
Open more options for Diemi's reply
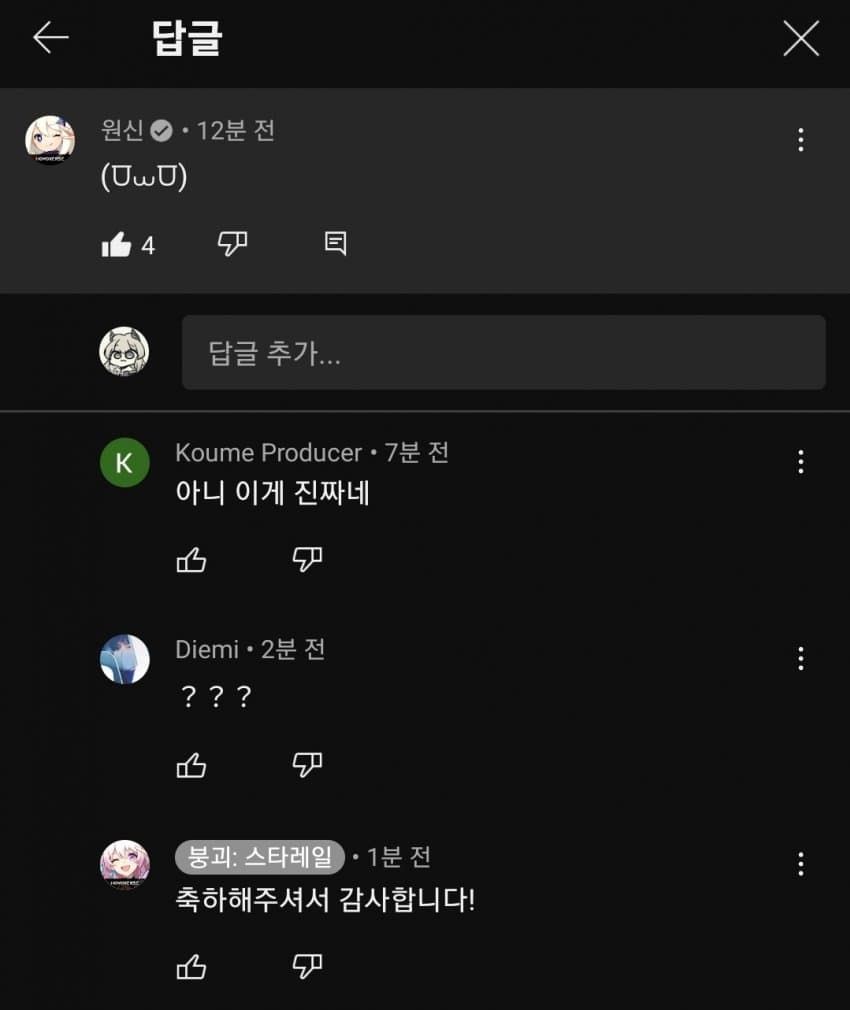point(800,658)
